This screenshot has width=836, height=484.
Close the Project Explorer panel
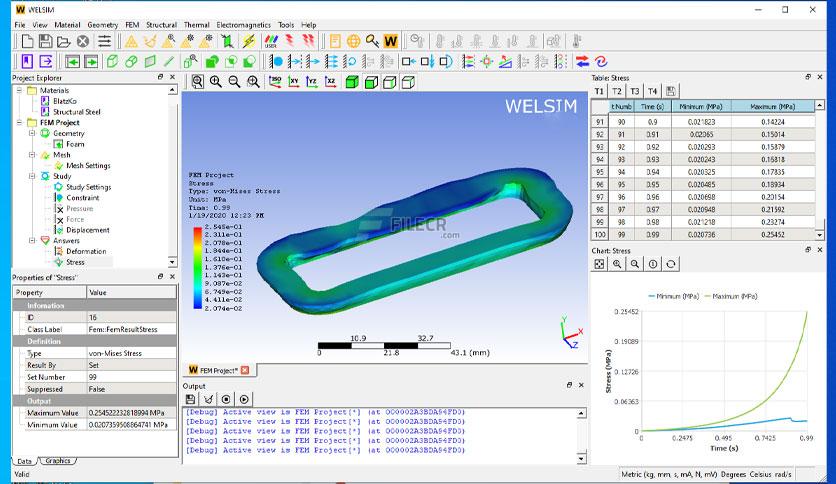pos(172,77)
